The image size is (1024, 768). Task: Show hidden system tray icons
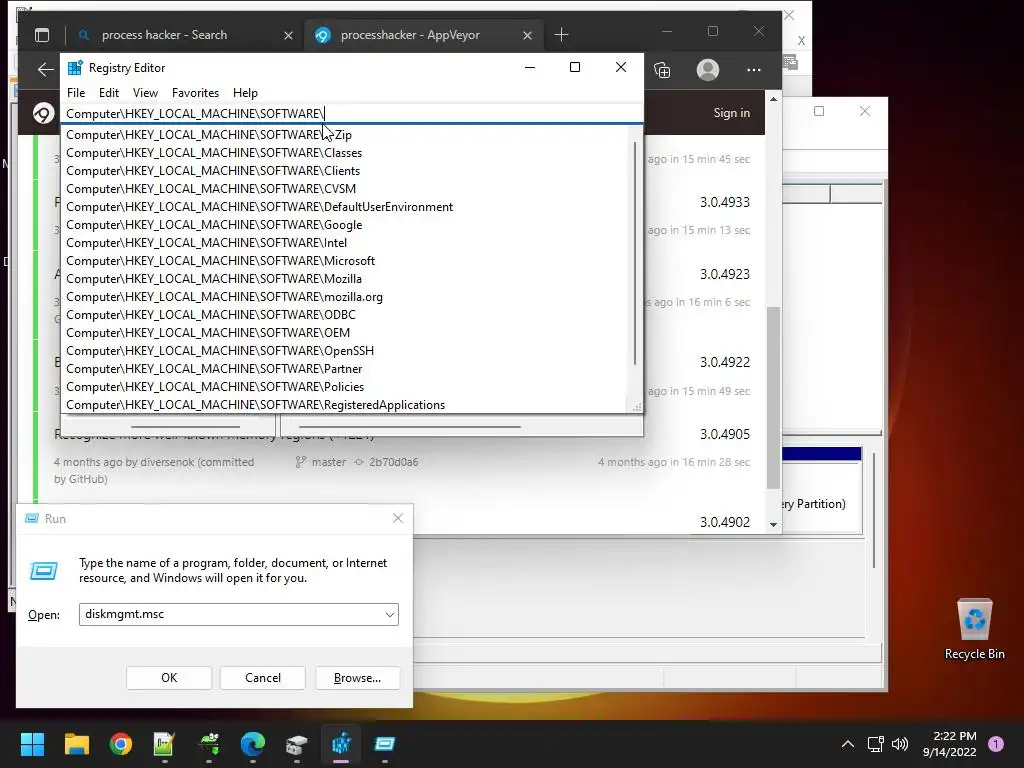tap(848, 744)
